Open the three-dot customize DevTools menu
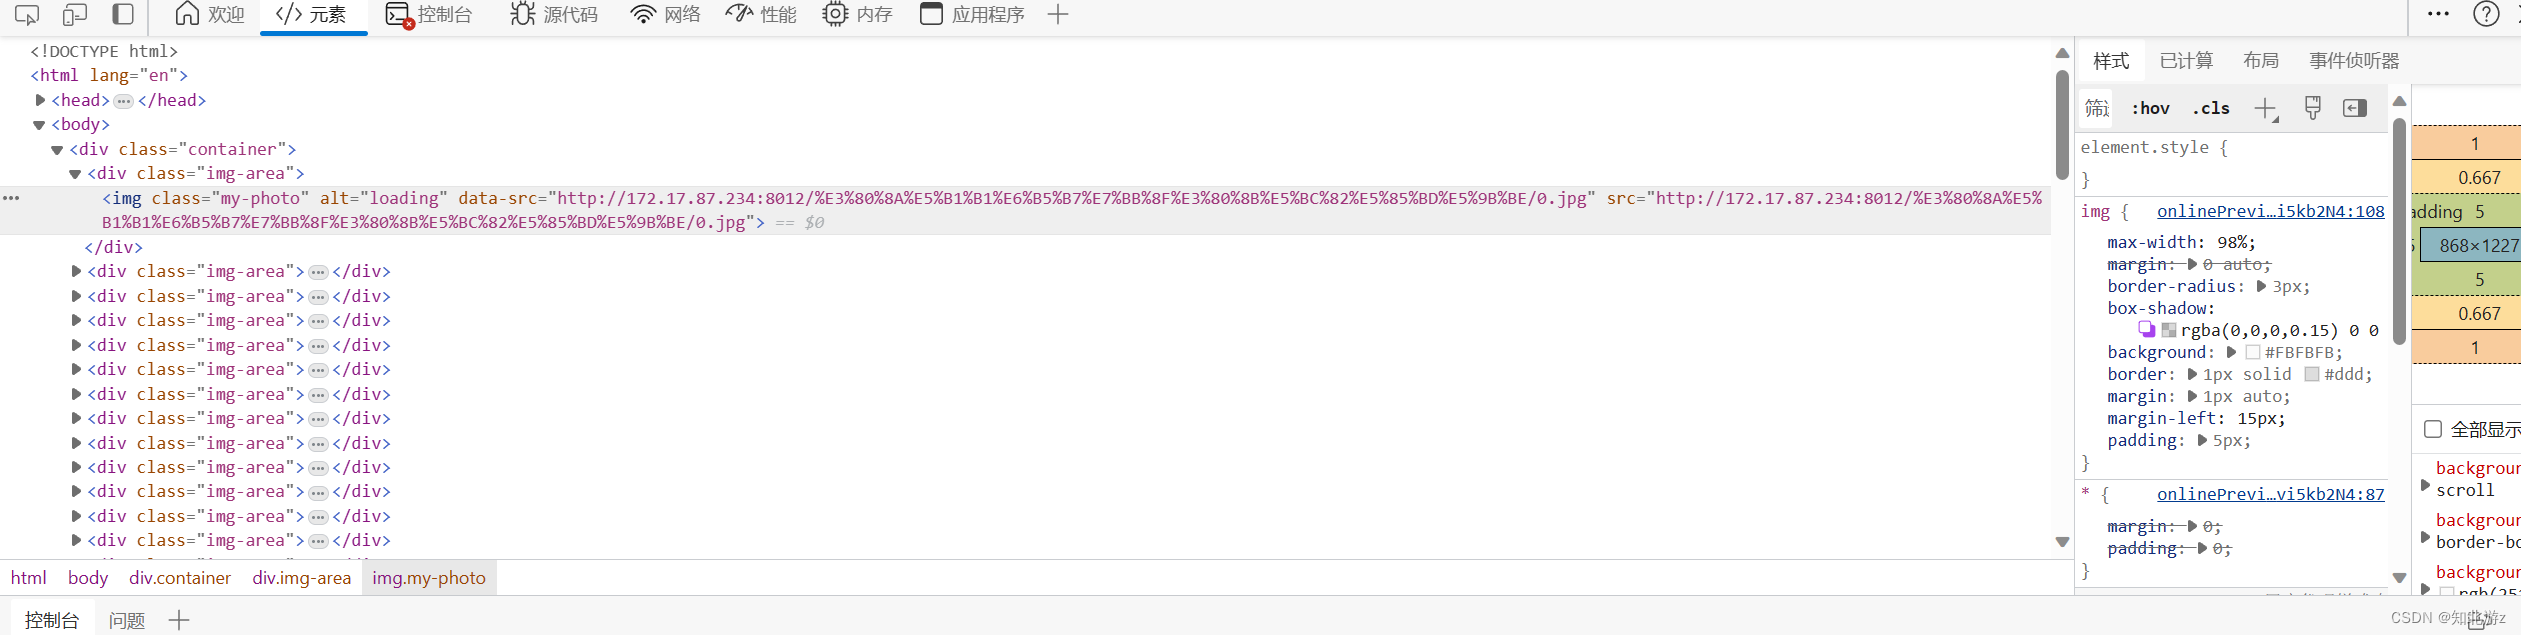This screenshot has width=2521, height=635. click(x=2439, y=14)
